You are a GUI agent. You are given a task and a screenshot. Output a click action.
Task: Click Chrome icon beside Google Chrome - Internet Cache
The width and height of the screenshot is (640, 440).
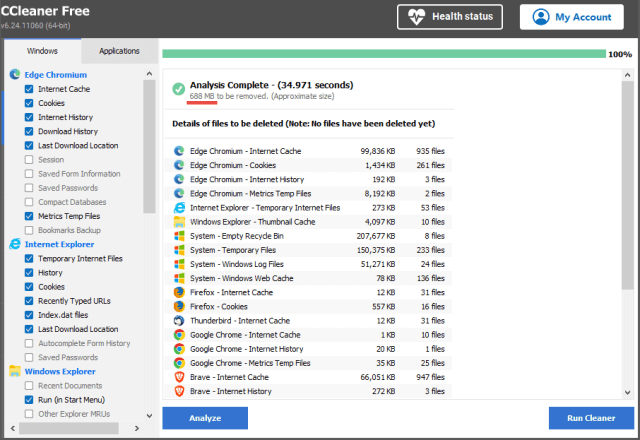(x=179, y=335)
